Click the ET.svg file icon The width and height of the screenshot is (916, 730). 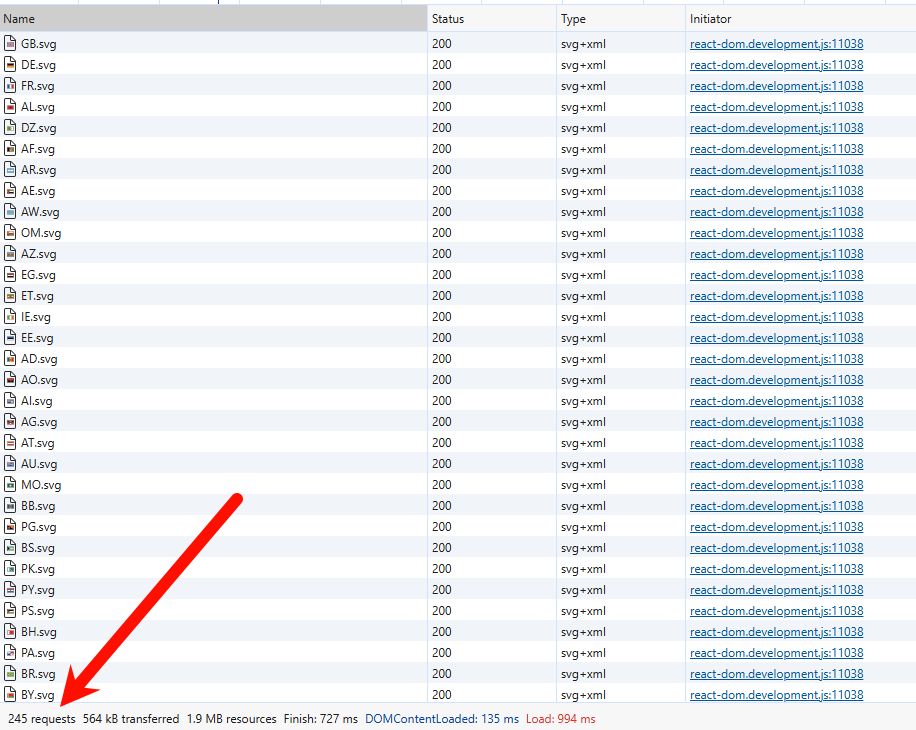(10, 296)
